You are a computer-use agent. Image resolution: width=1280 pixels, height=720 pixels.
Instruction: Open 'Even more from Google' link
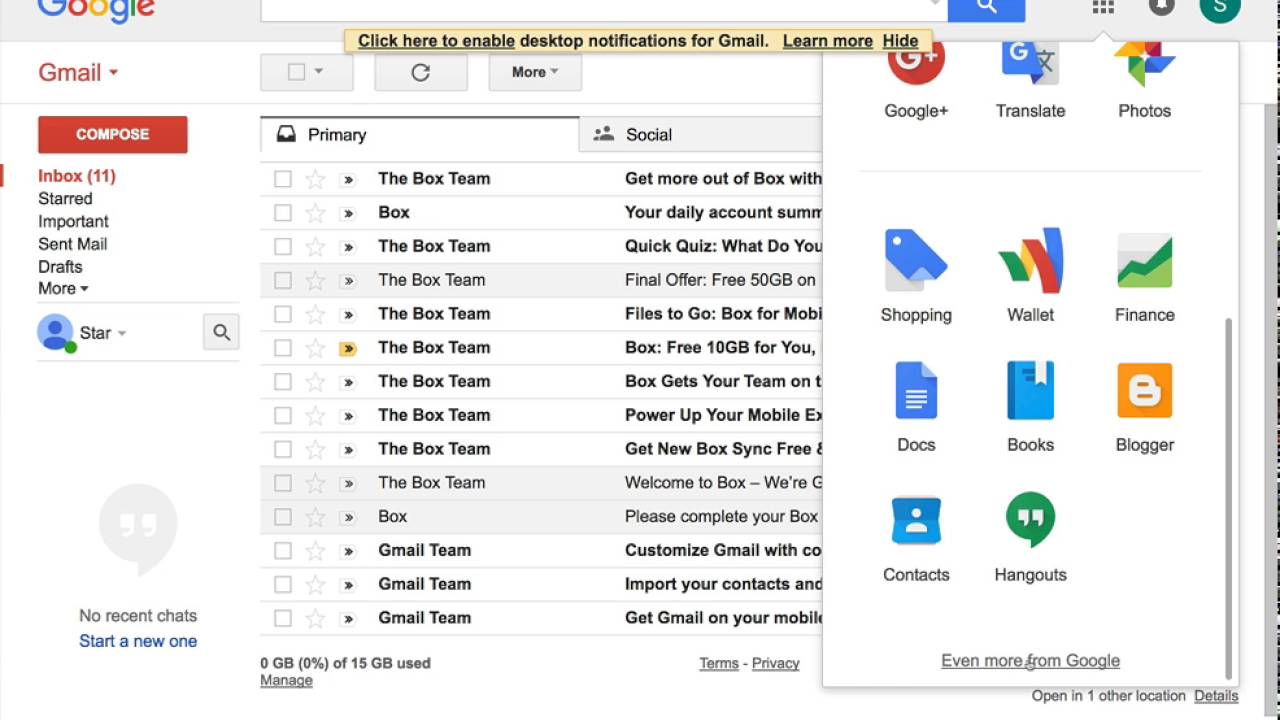(x=1030, y=661)
